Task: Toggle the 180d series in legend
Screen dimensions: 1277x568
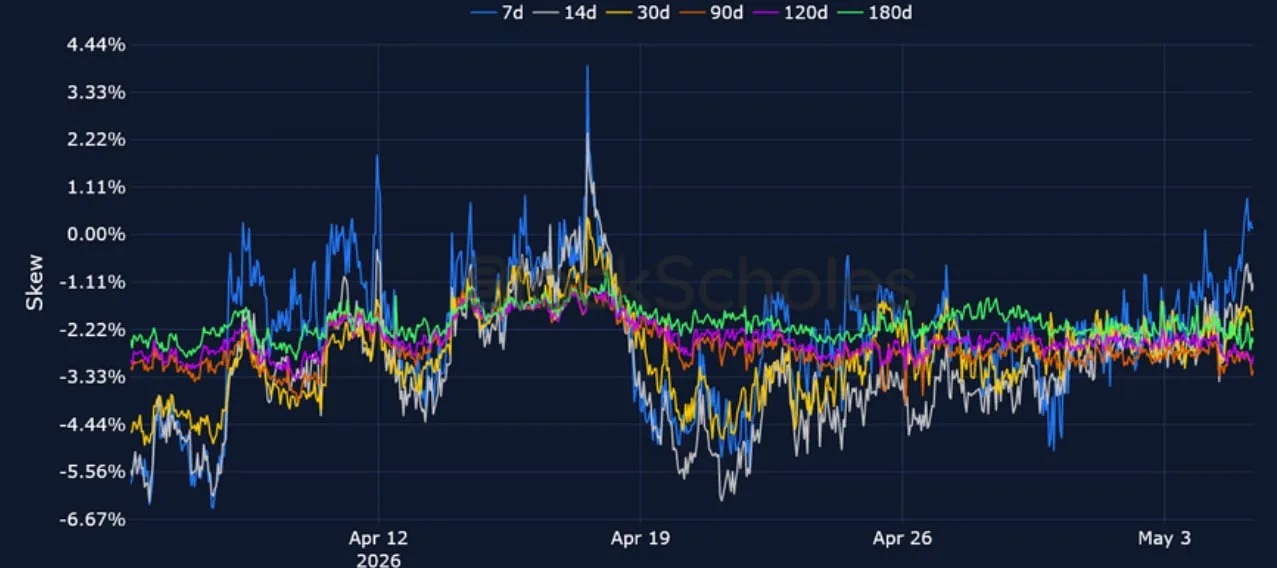Action: pyautogui.click(x=876, y=13)
